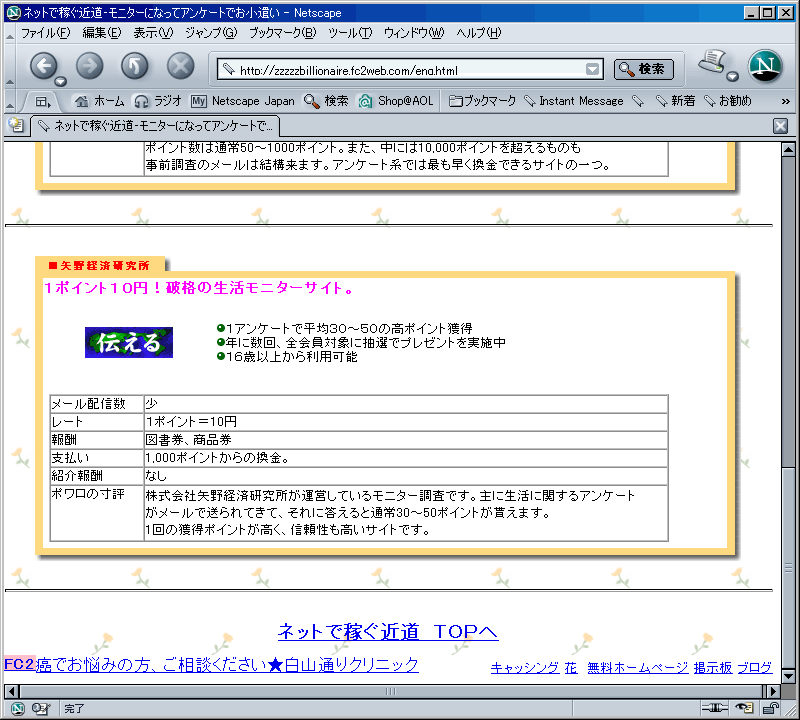Reload the current page
Screen dimensions: 800x720
[135, 66]
